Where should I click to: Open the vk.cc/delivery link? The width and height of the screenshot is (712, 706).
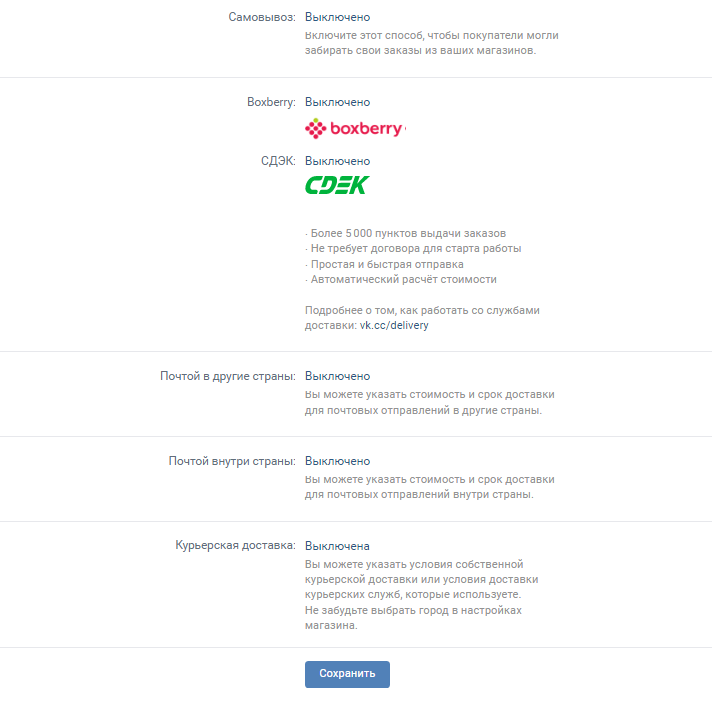(x=394, y=326)
